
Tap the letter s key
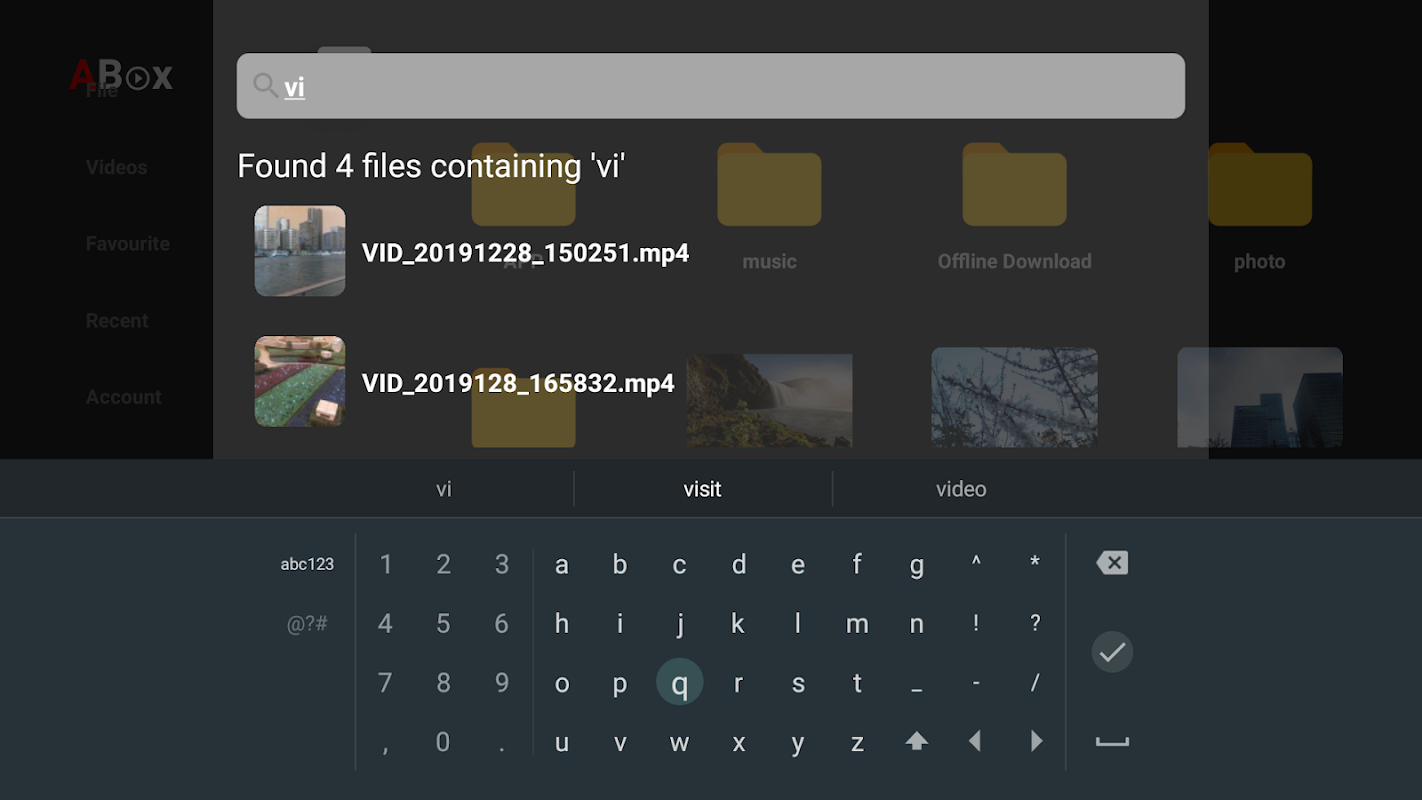[x=798, y=683]
